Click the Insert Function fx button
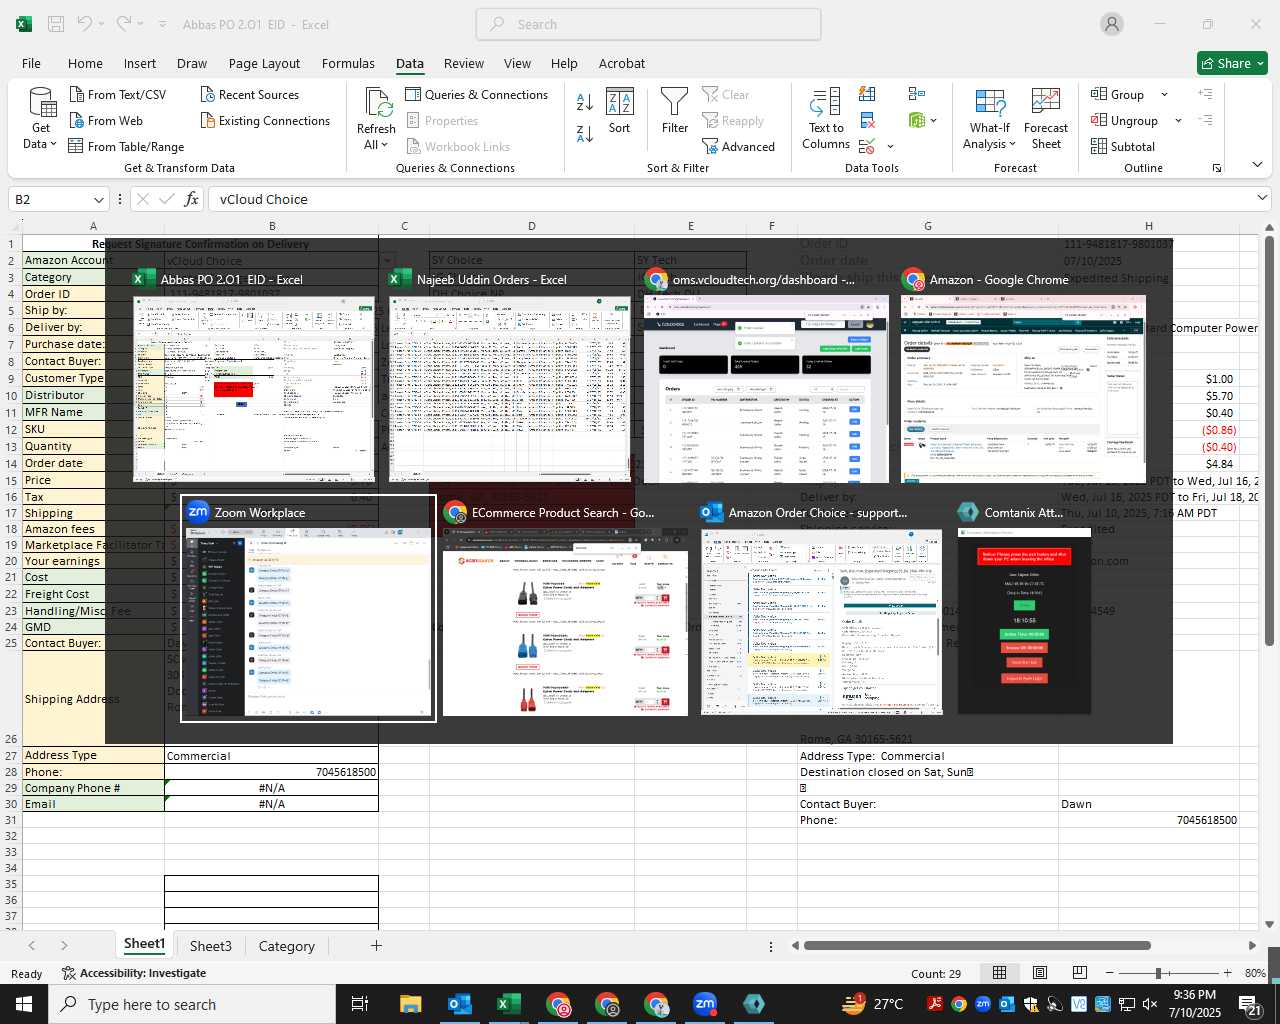1280x1024 pixels. click(191, 199)
